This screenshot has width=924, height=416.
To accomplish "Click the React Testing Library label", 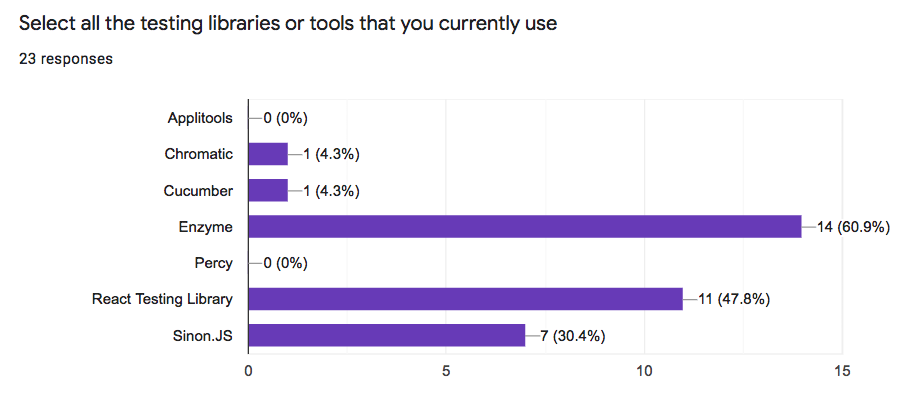I will point(162,299).
